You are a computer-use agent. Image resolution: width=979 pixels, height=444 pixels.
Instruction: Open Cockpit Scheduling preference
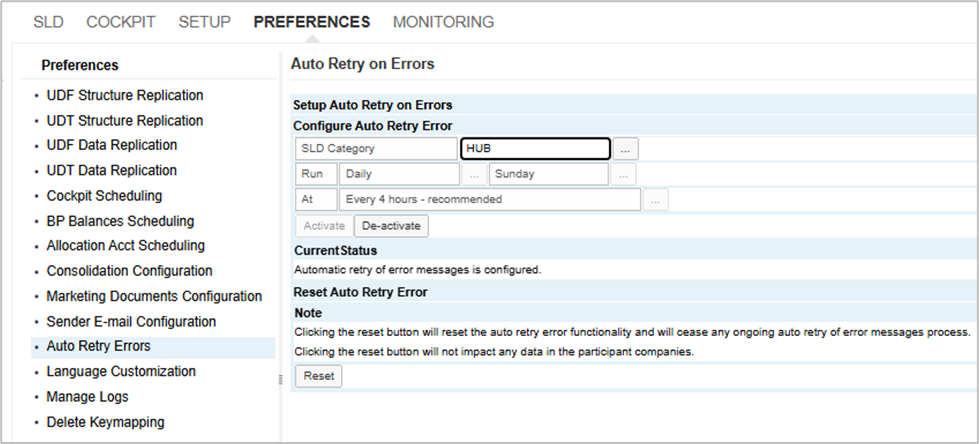(104, 196)
